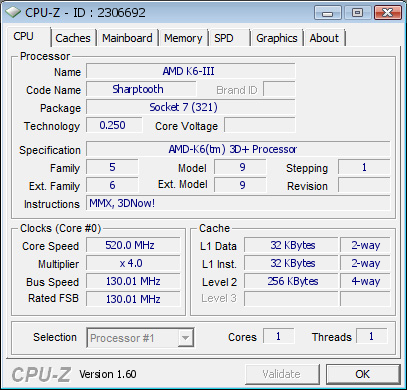
Task: Click the empty Revision field
Action: click(x=364, y=185)
